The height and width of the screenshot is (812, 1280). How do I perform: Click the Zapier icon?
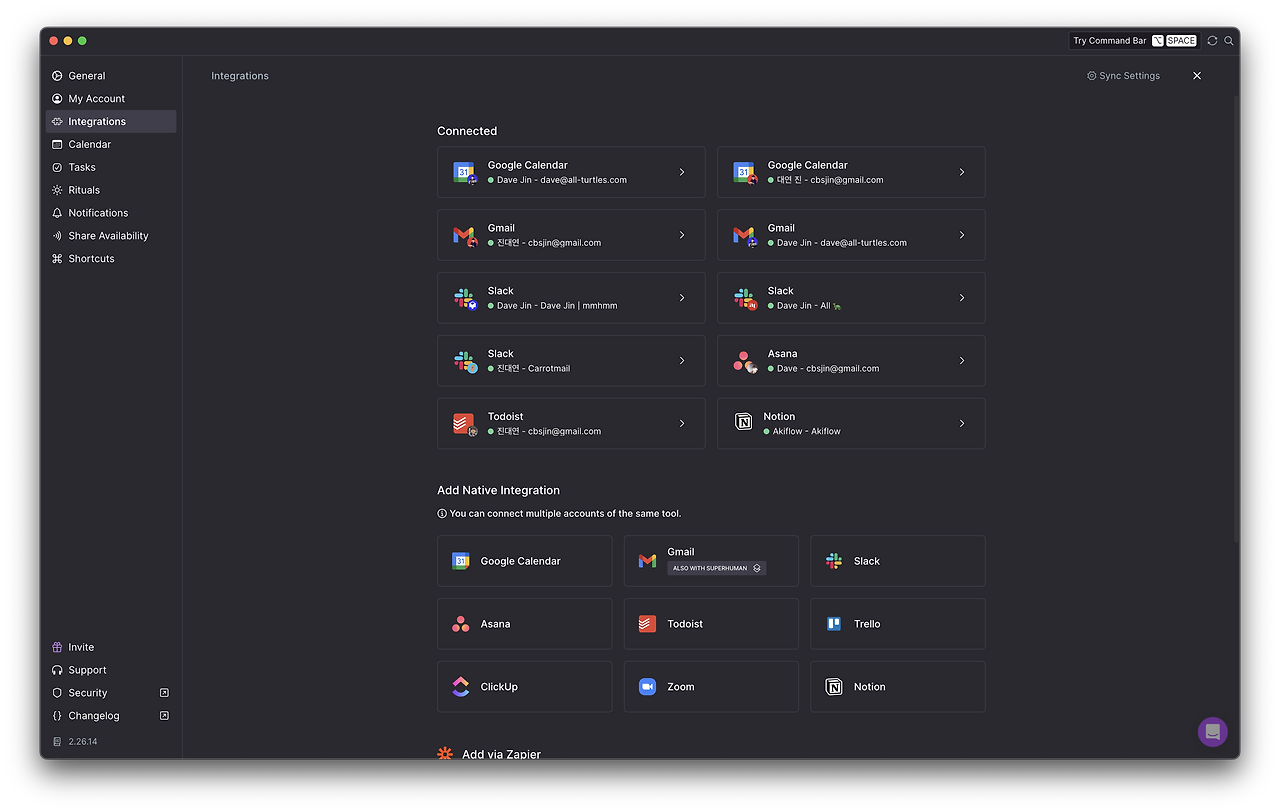coord(445,754)
